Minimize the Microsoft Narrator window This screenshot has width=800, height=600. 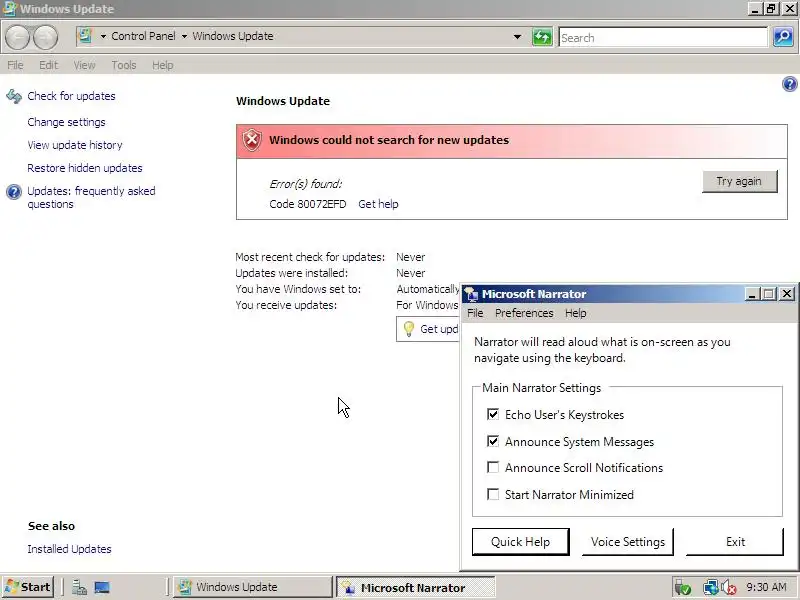(x=751, y=294)
